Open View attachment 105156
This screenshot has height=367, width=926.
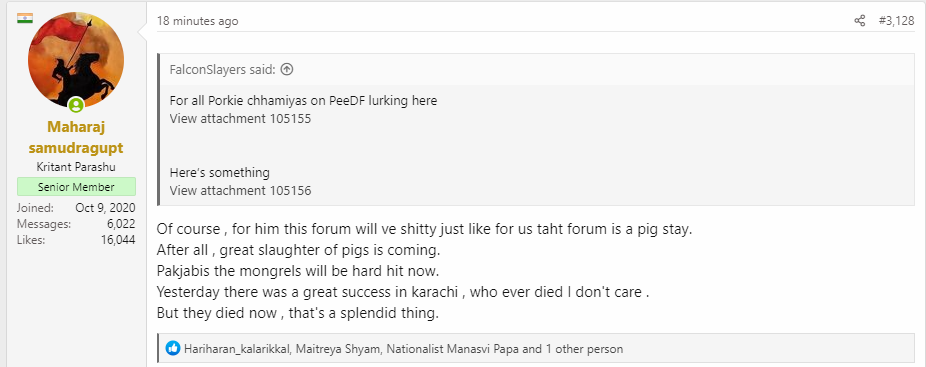click(x=240, y=190)
